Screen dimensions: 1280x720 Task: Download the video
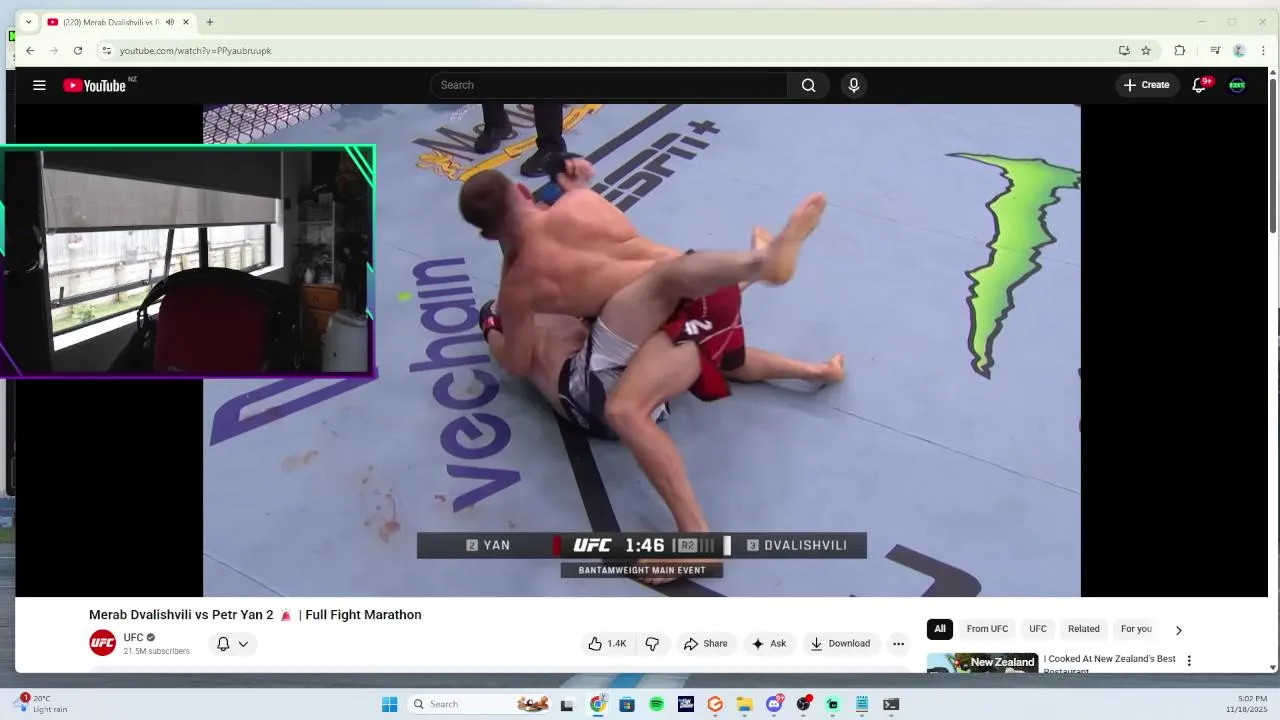click(840, 644)
